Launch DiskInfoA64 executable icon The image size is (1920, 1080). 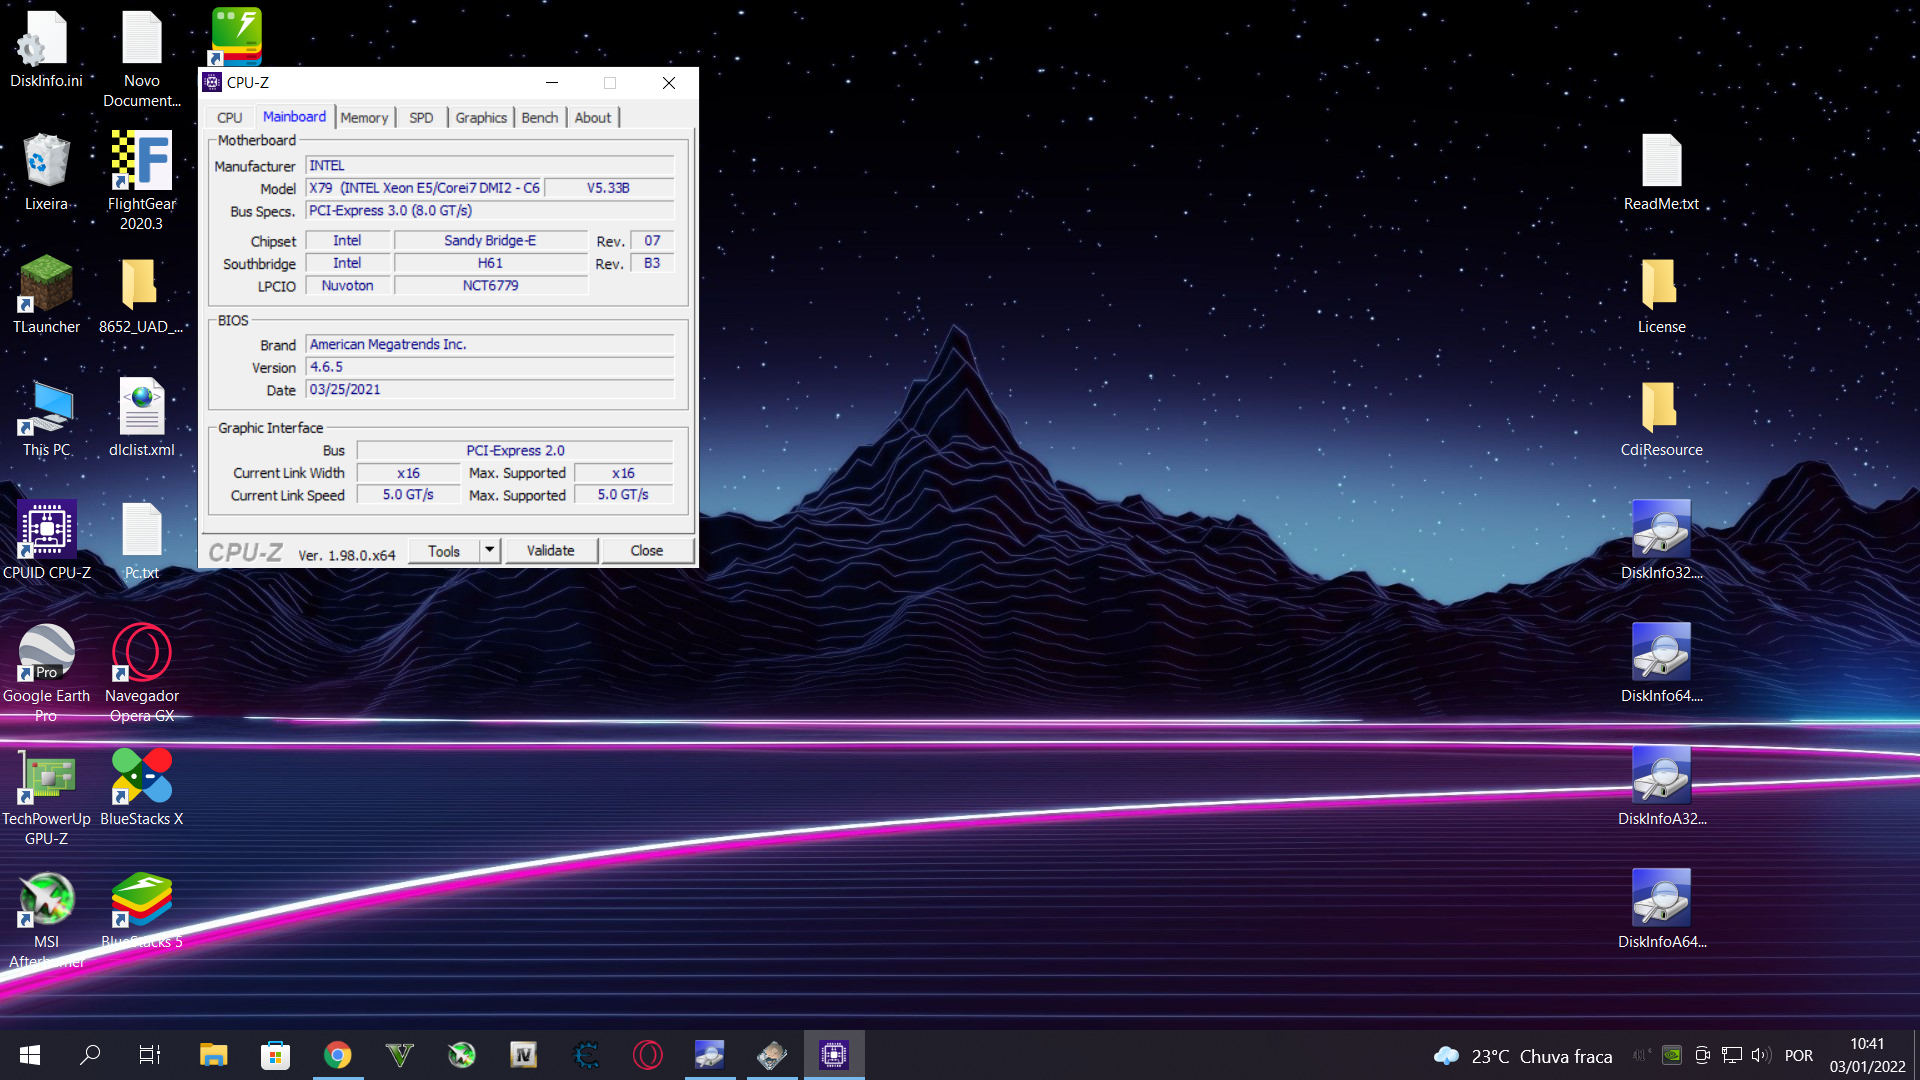pos(1661,910)
